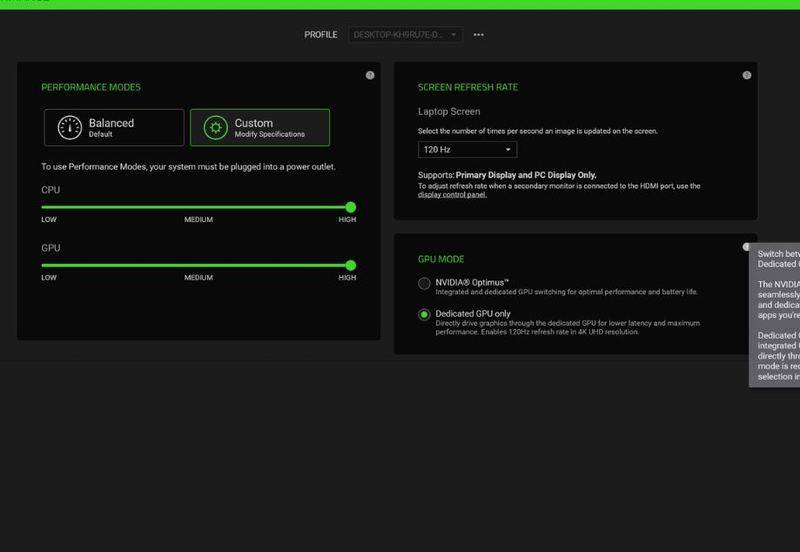Image resolution: width=800 pixels, height=552 pixels.
Task: Select Dedicated GPU only mode
Action: [x=424, y=315]
